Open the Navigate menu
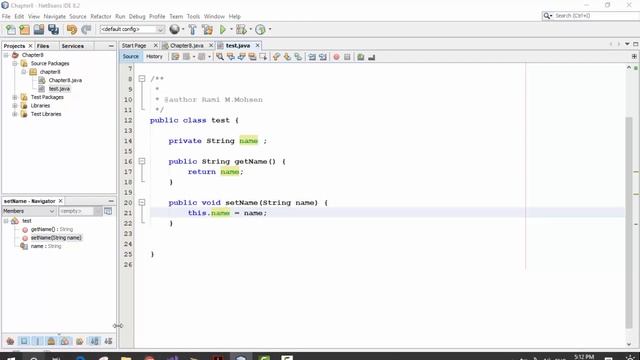Image resolution: width=640 pixels, height=360 pixels. (x=55, y=16)
